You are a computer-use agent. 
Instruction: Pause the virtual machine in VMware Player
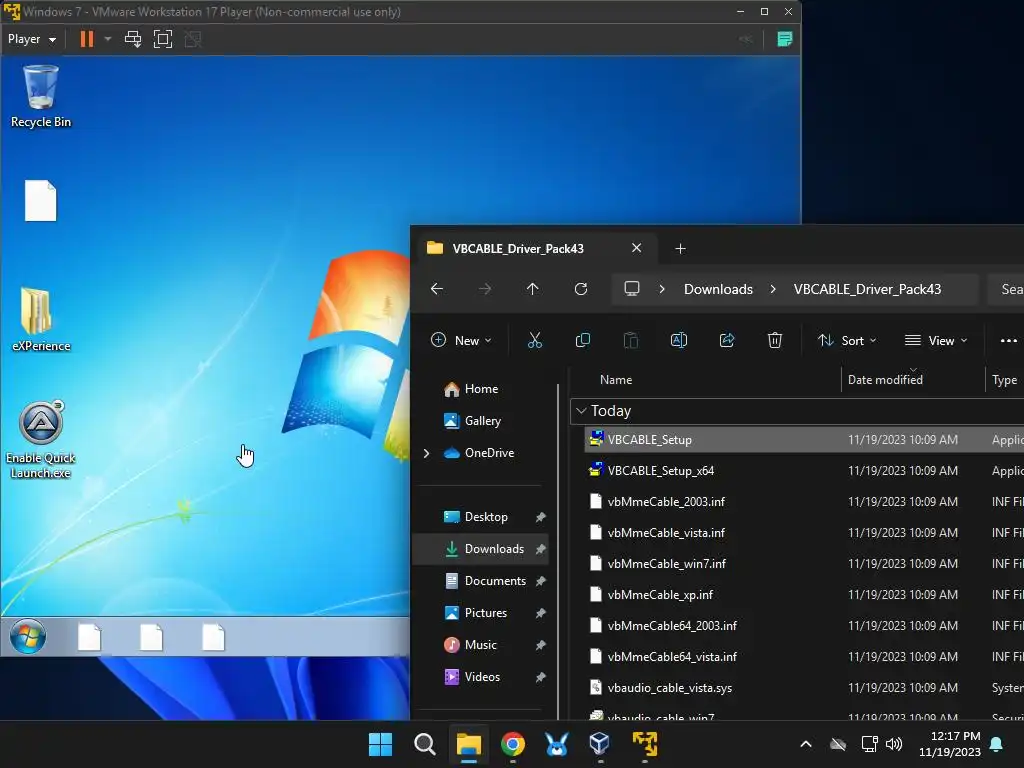click(x=86, y=39)
